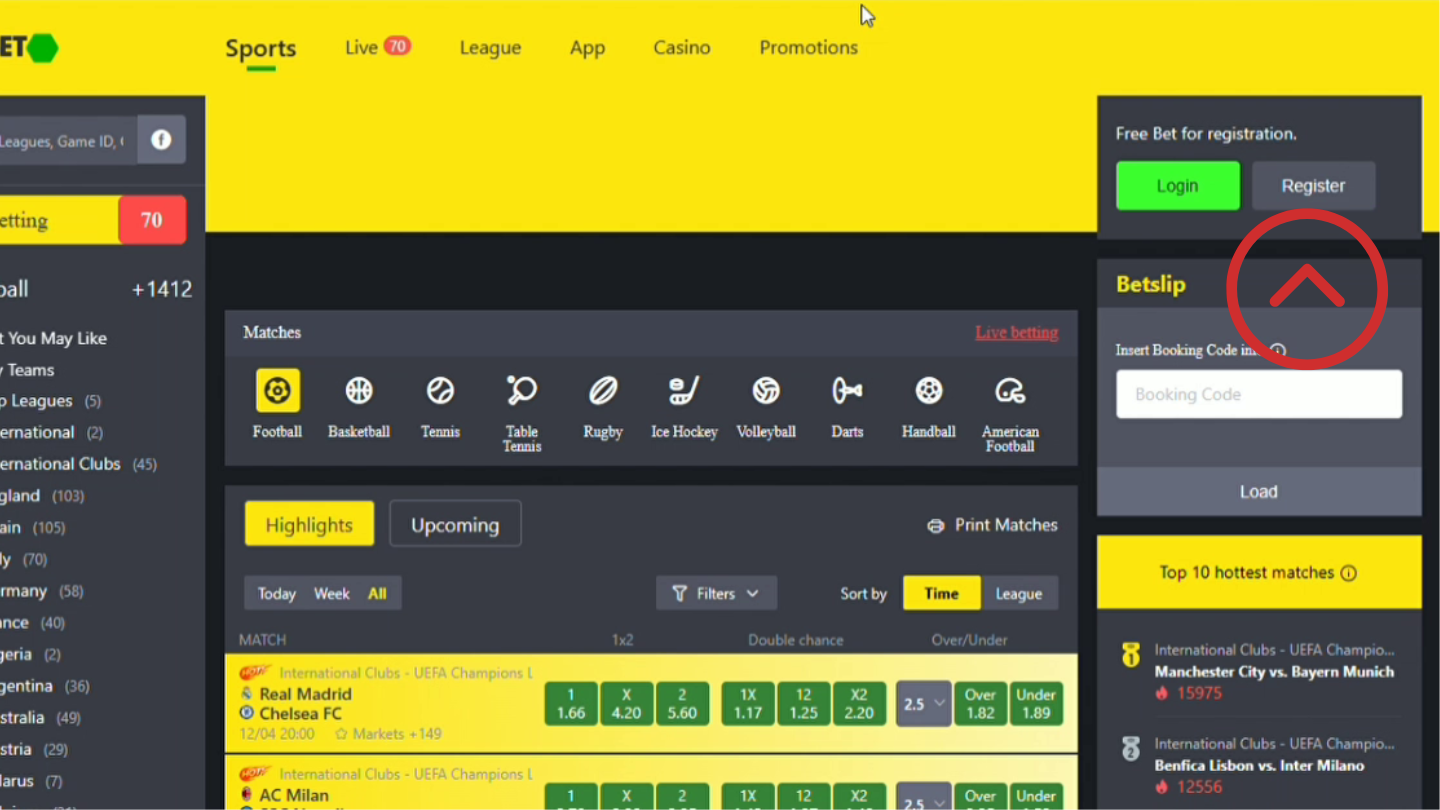Open the England (103) league list

pyautogui.click(x=42, y=496)
